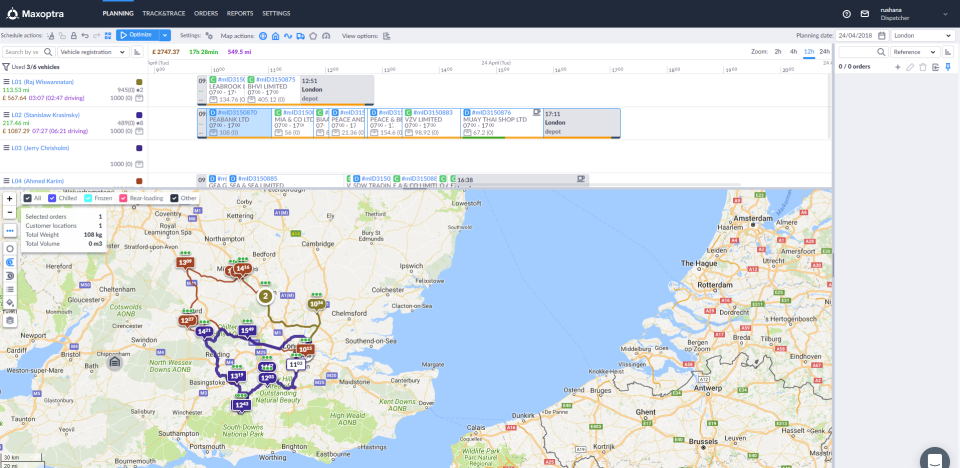Open View options icon
The height and width of the screenshot is (468, 960).
(x=386, y=36)
